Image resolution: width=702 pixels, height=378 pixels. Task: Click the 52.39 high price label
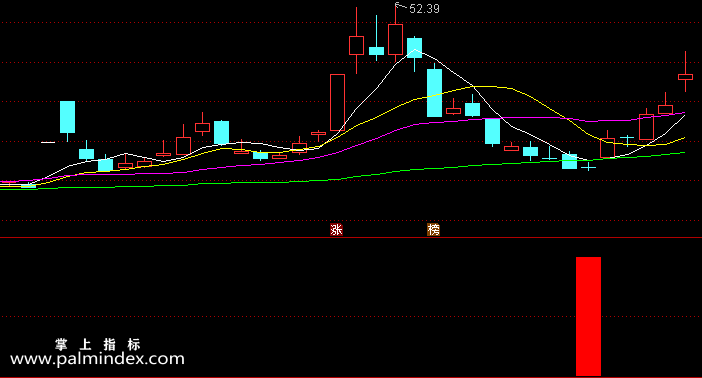424,9
